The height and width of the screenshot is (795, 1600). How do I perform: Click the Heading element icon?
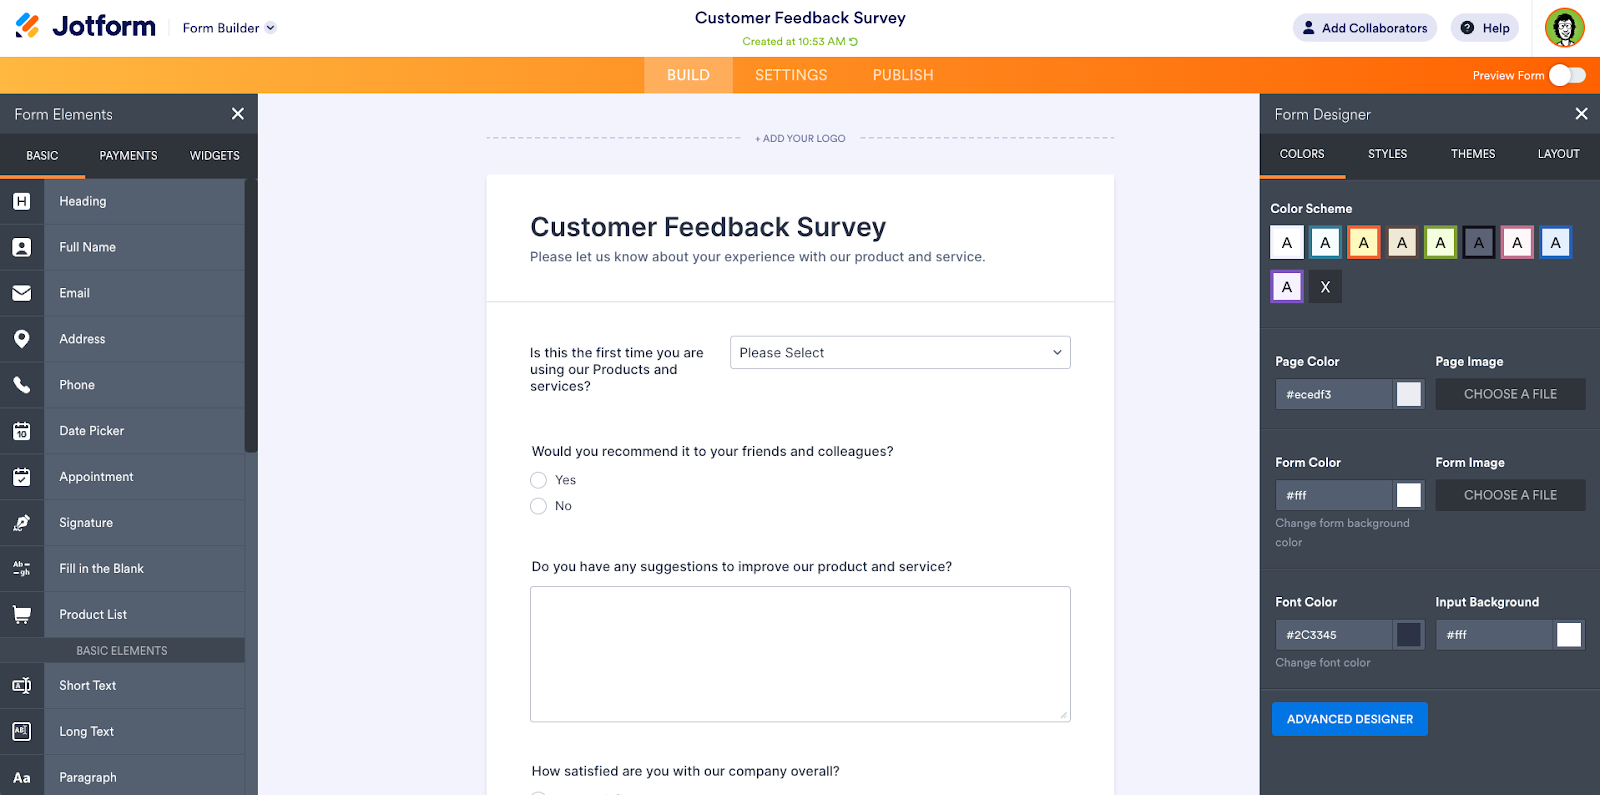pyautogui.click(x=22, y=201)
